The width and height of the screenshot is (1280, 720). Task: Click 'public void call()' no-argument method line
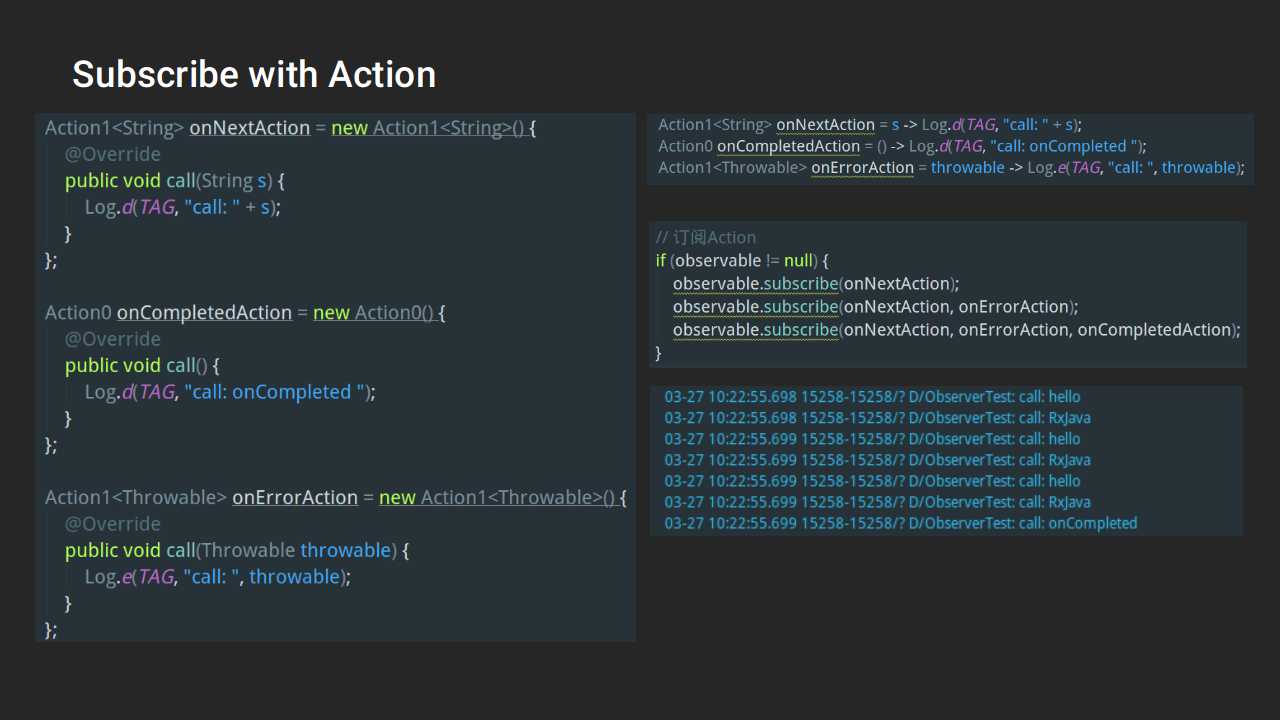143,366
